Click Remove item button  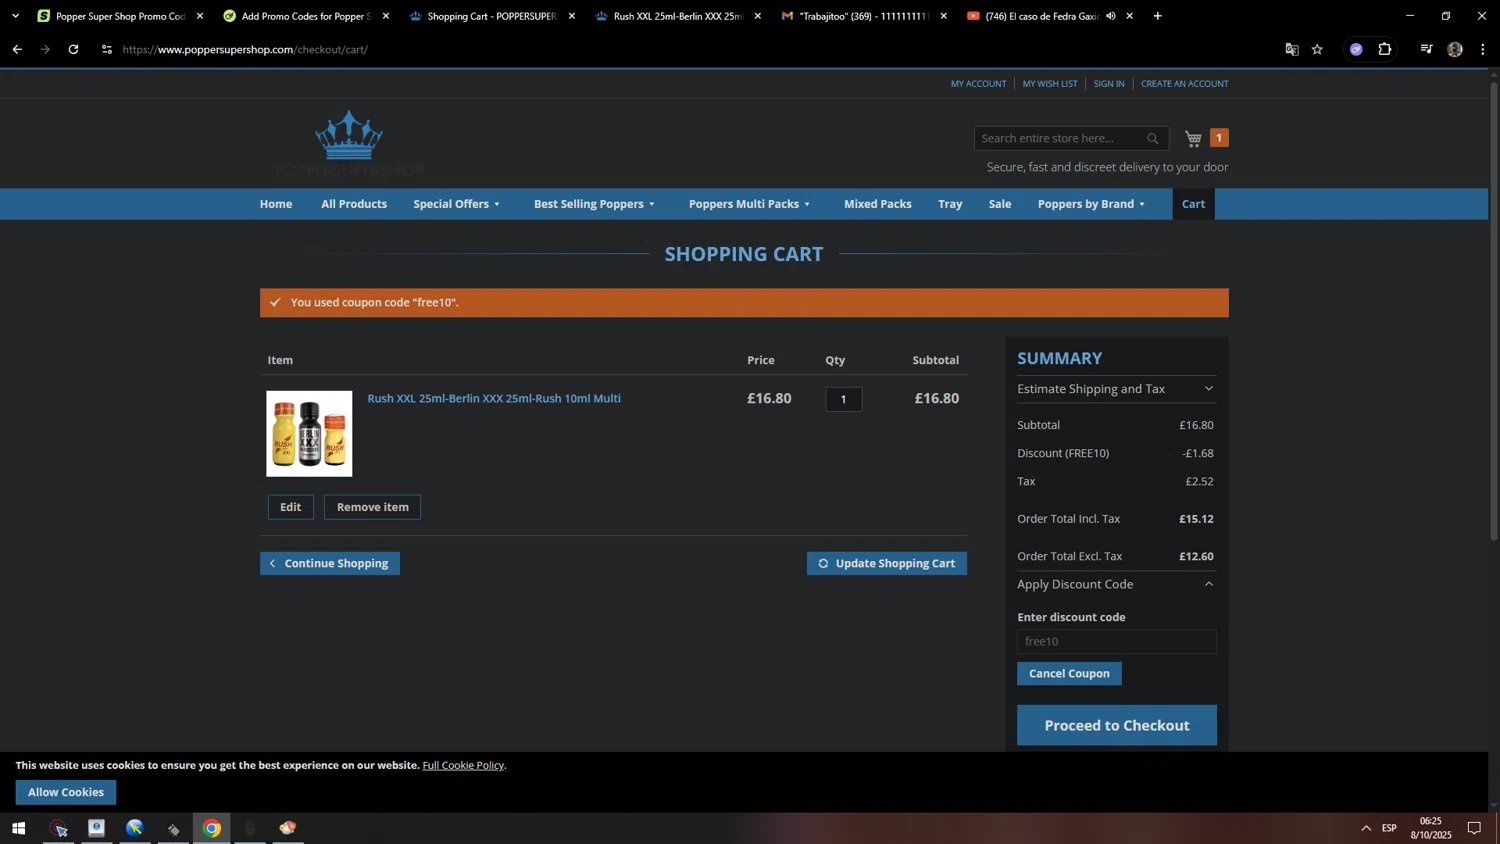tap(372, 507)
